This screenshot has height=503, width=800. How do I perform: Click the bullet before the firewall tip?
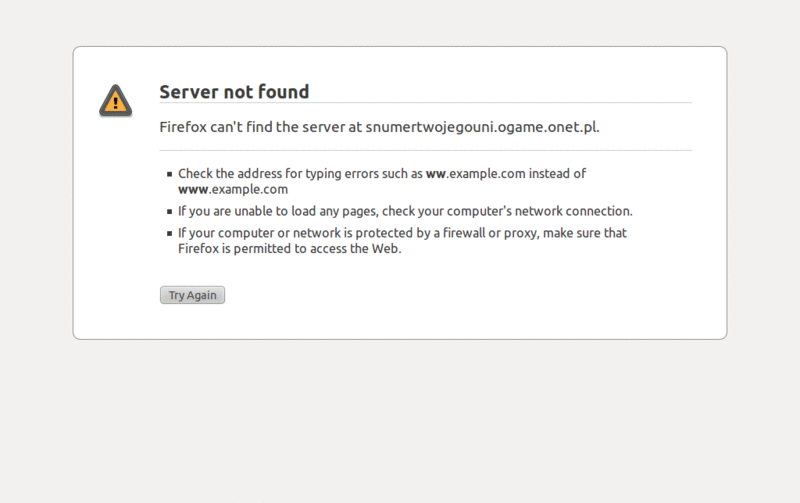point(170,233)
